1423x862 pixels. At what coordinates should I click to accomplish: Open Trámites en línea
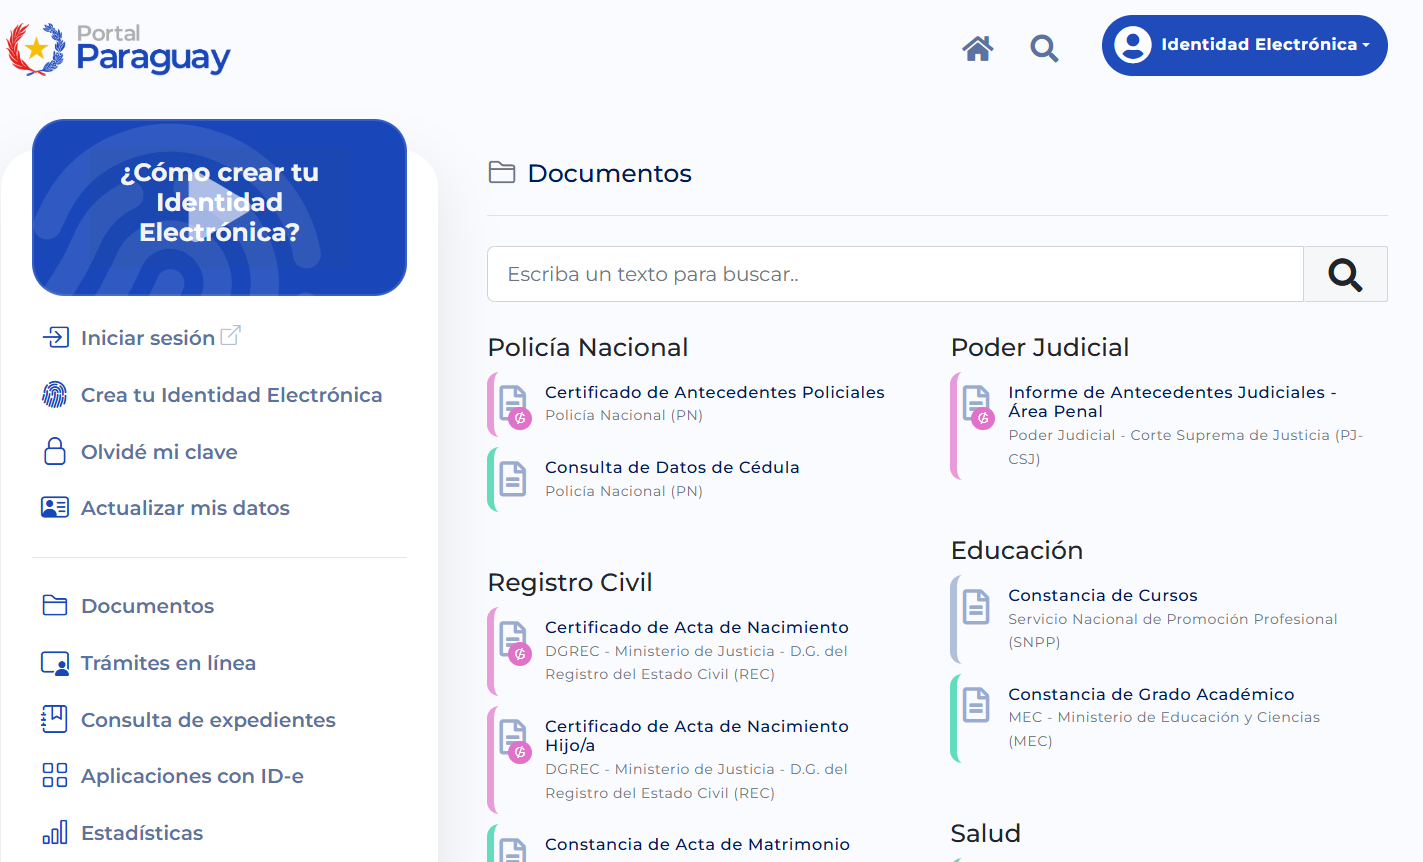(168, 663)
